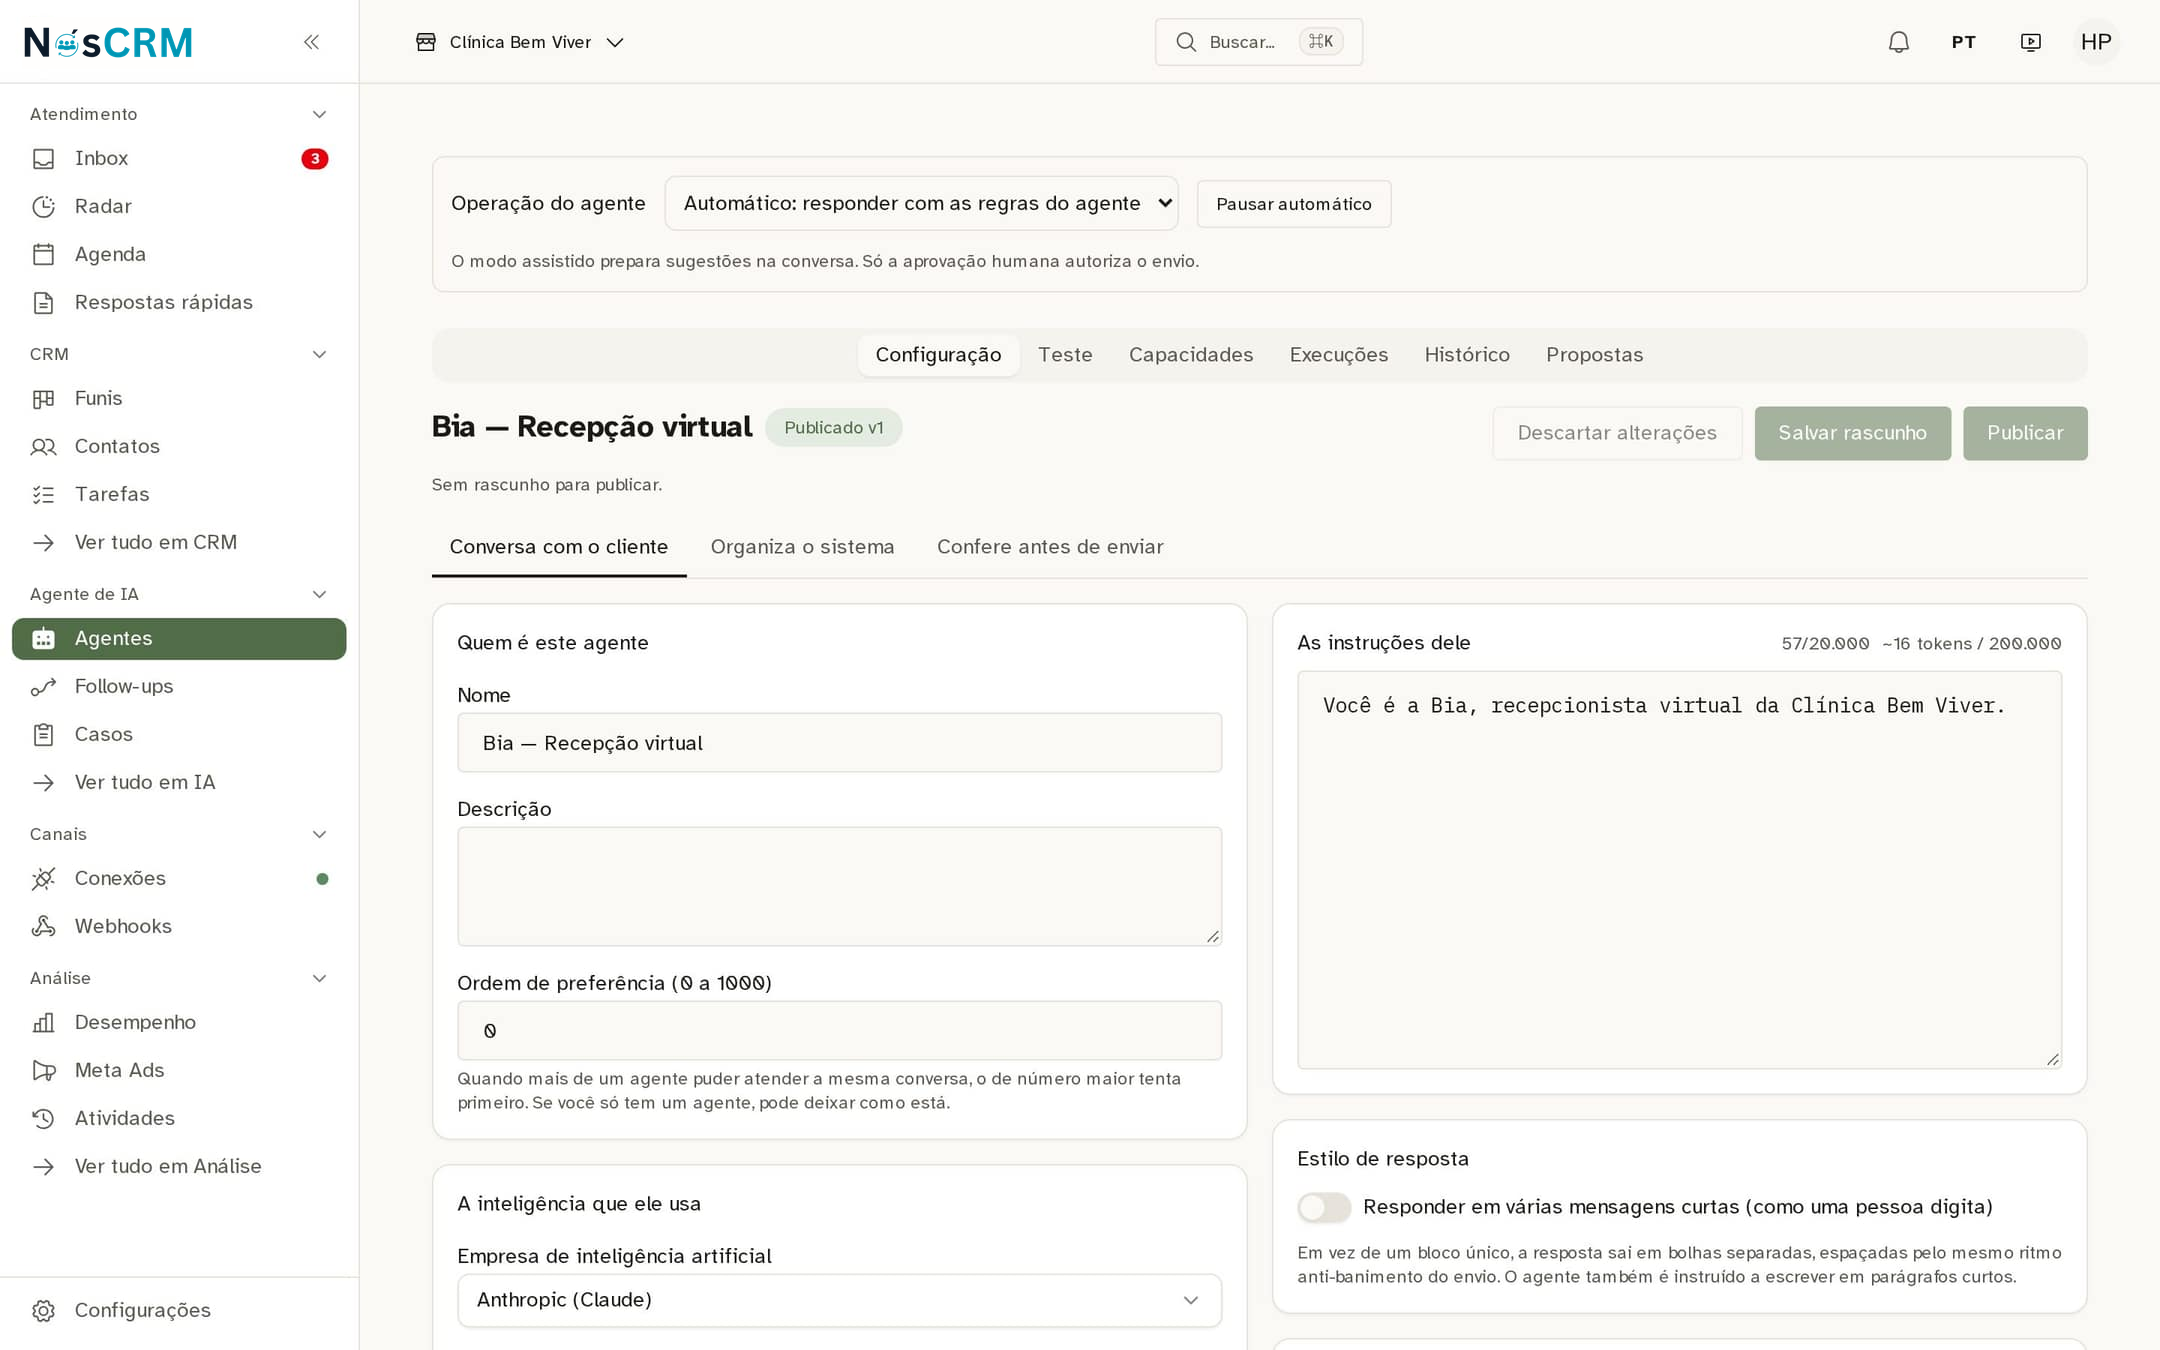This screenshot has width=2160, height=1350.
Task: Open the Configurações gear icon
Action: pos(43,1310)
